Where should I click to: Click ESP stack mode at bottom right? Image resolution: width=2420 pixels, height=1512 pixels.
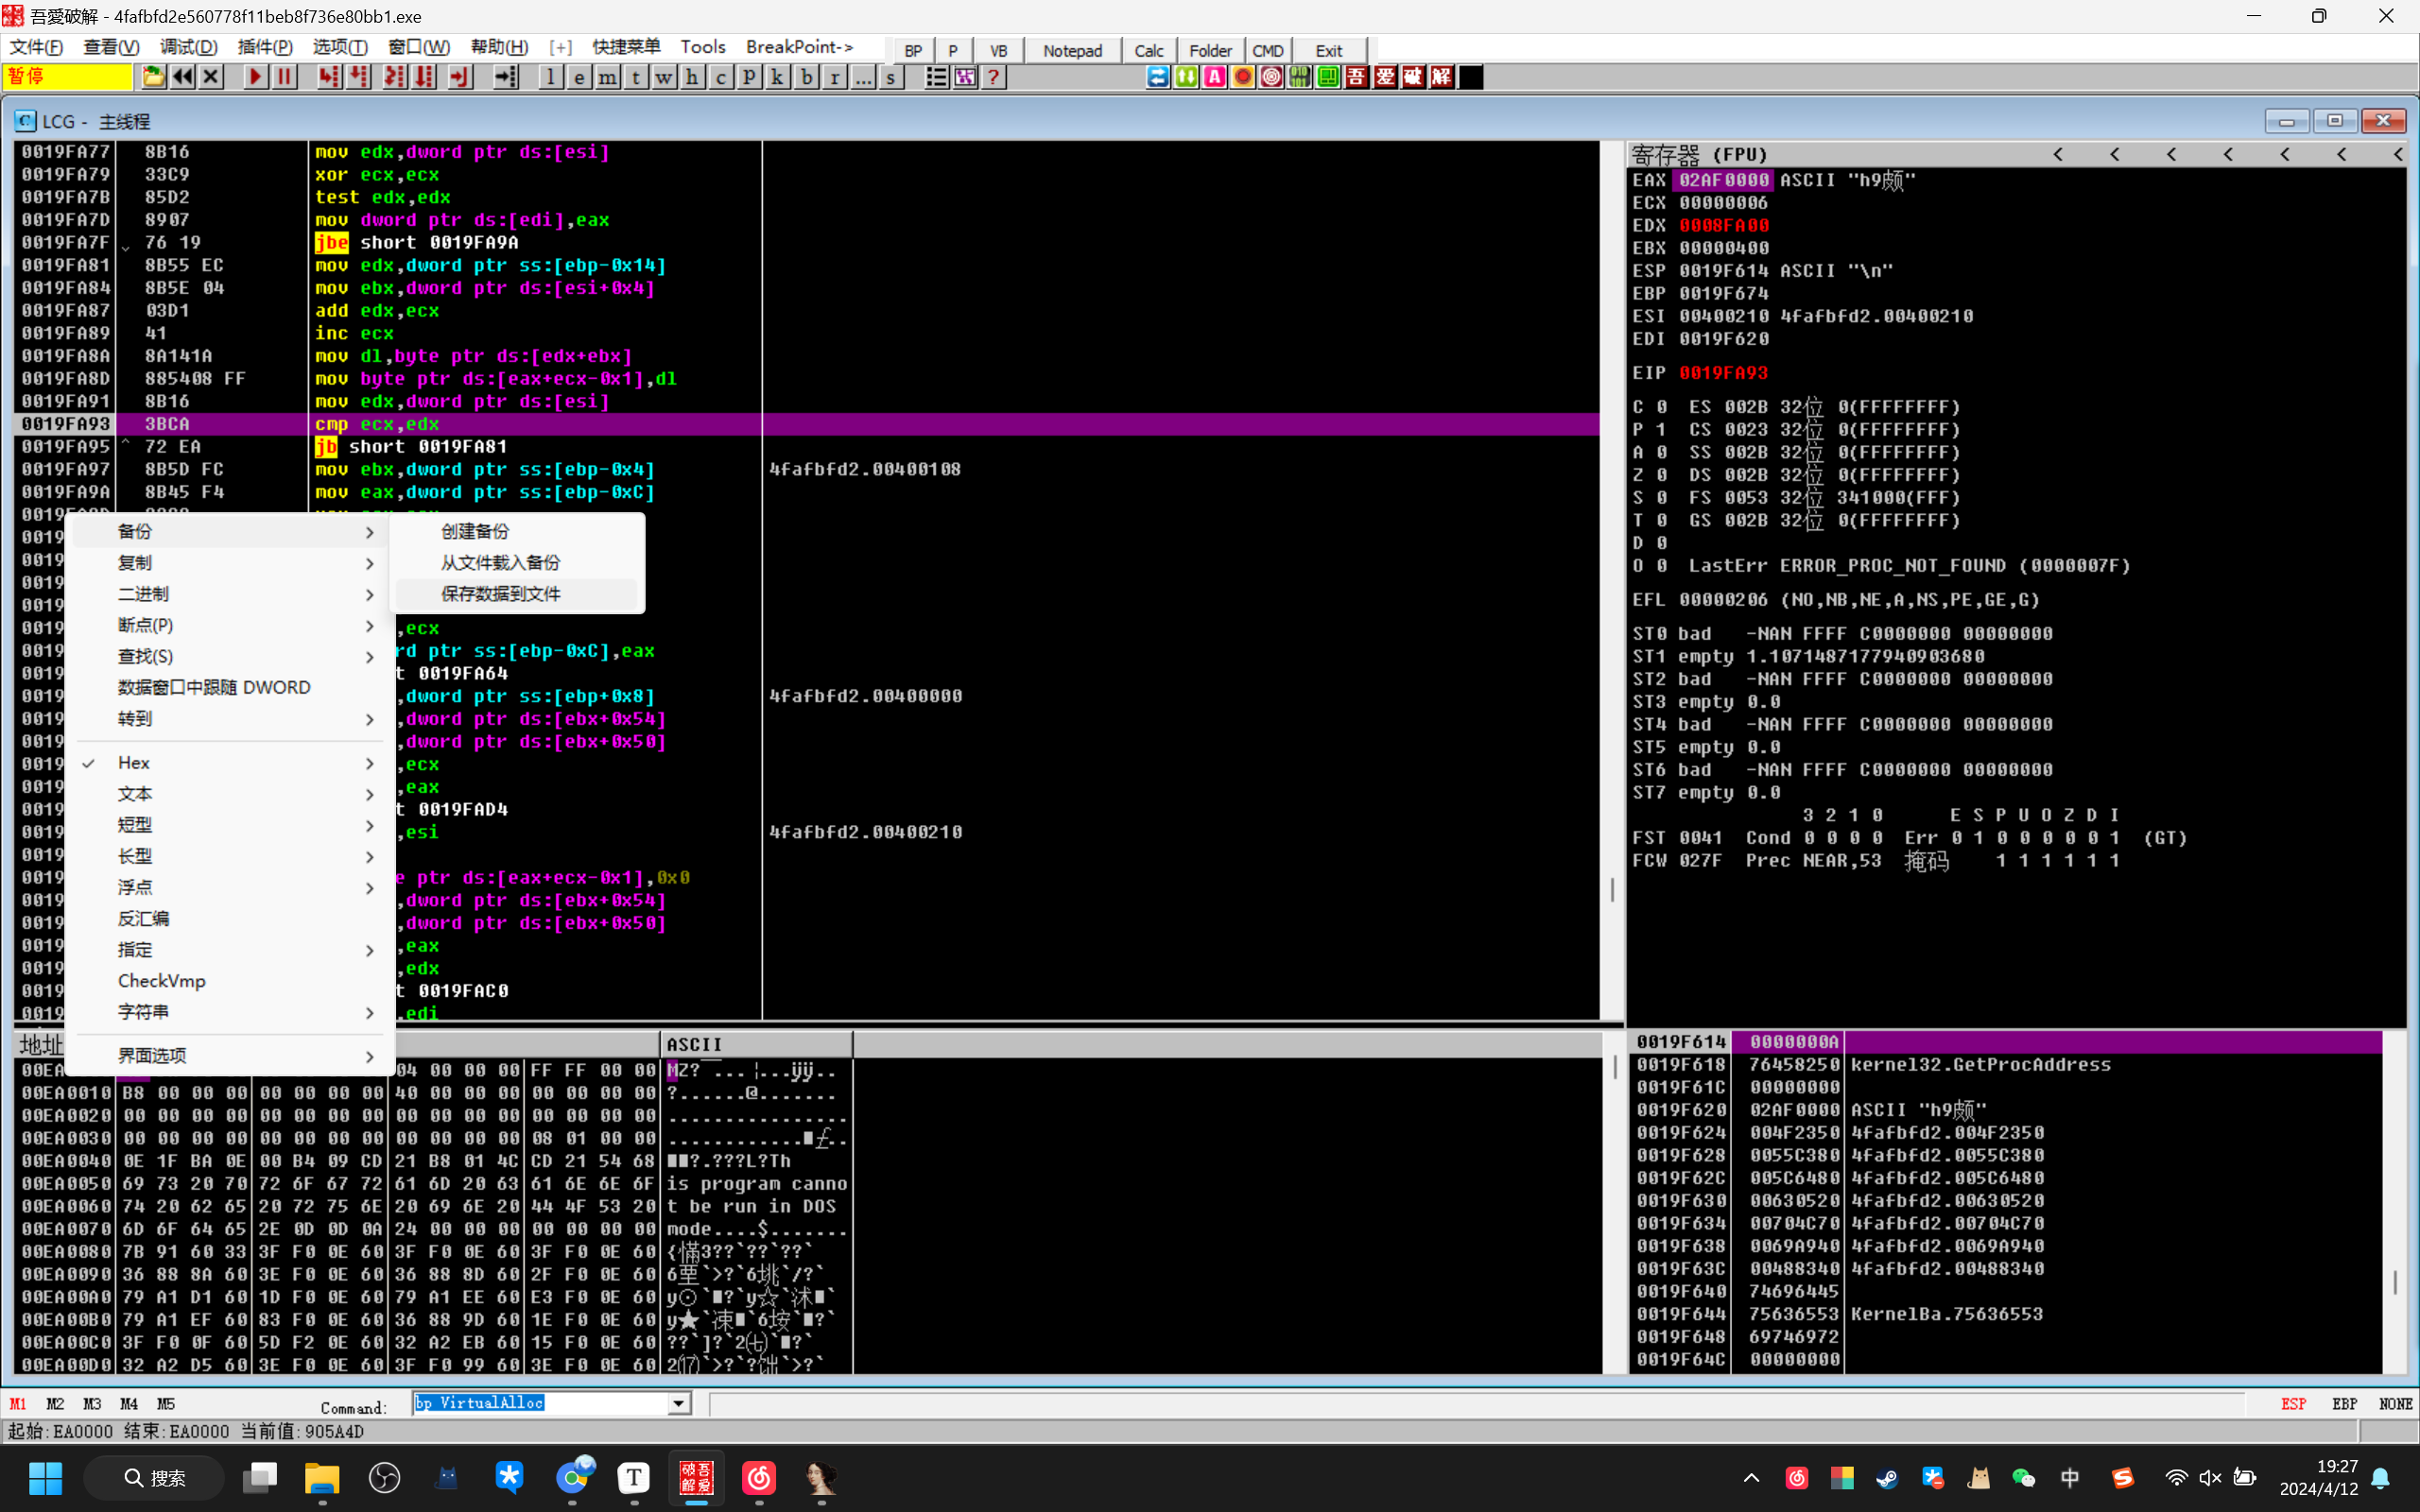point(2293,1404)
